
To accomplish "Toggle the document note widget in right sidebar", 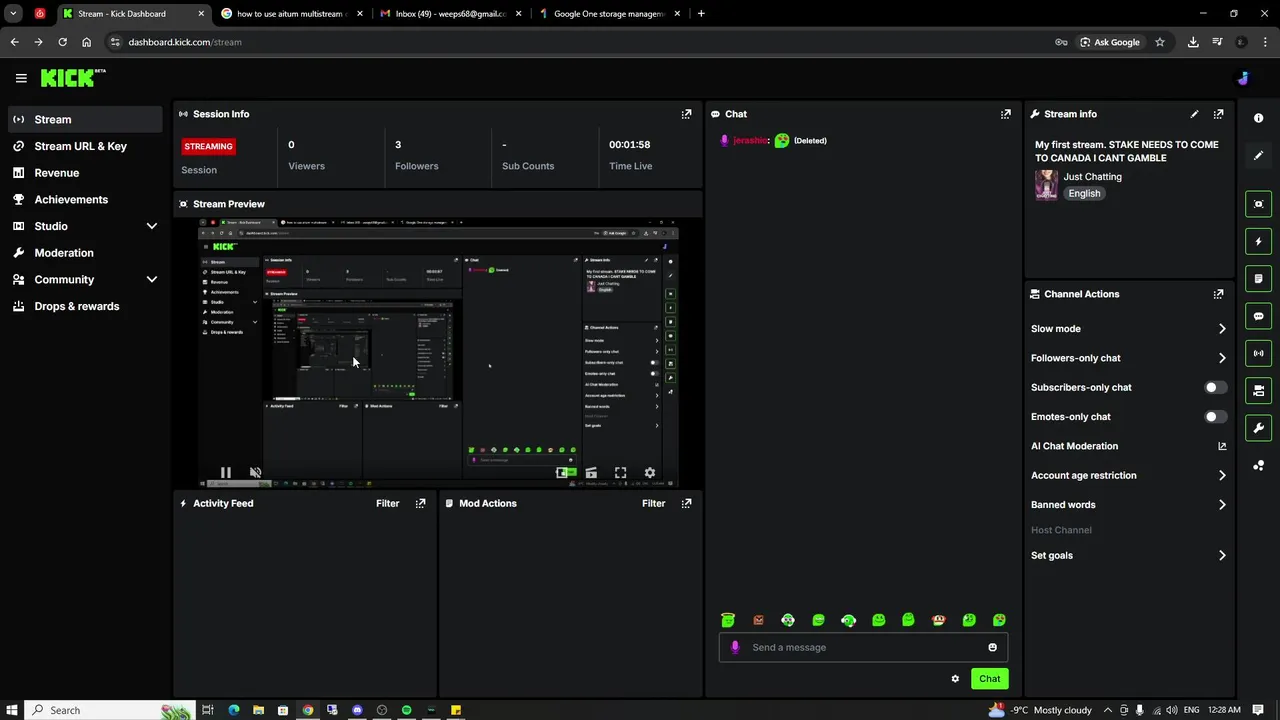I will pyautogui.click(x=1259, y=279).
